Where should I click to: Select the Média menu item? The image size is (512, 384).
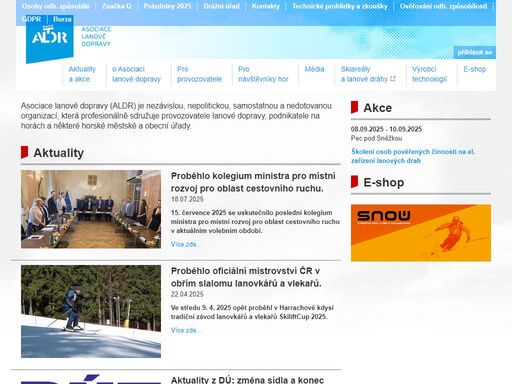pyautogui.click(x=314, y=69)
